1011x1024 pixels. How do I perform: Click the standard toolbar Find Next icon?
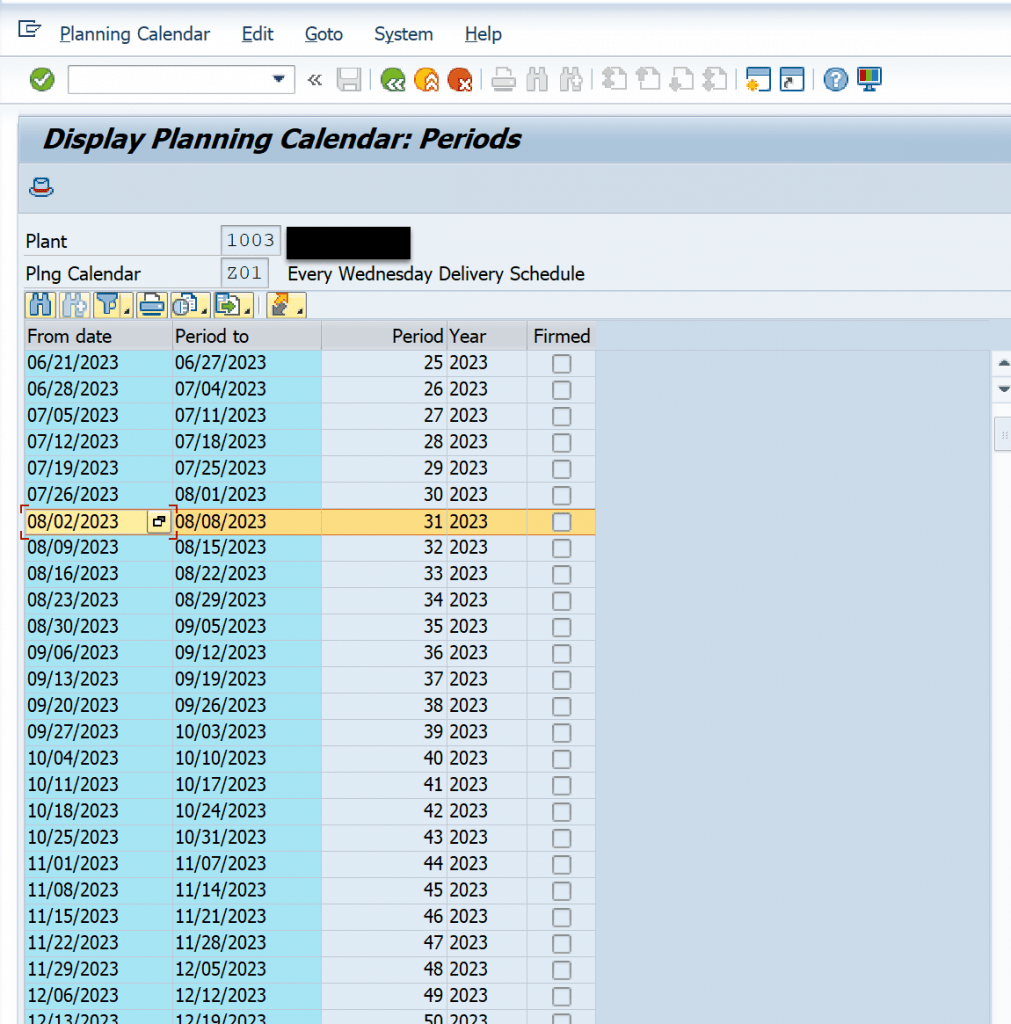click(571, 80)
